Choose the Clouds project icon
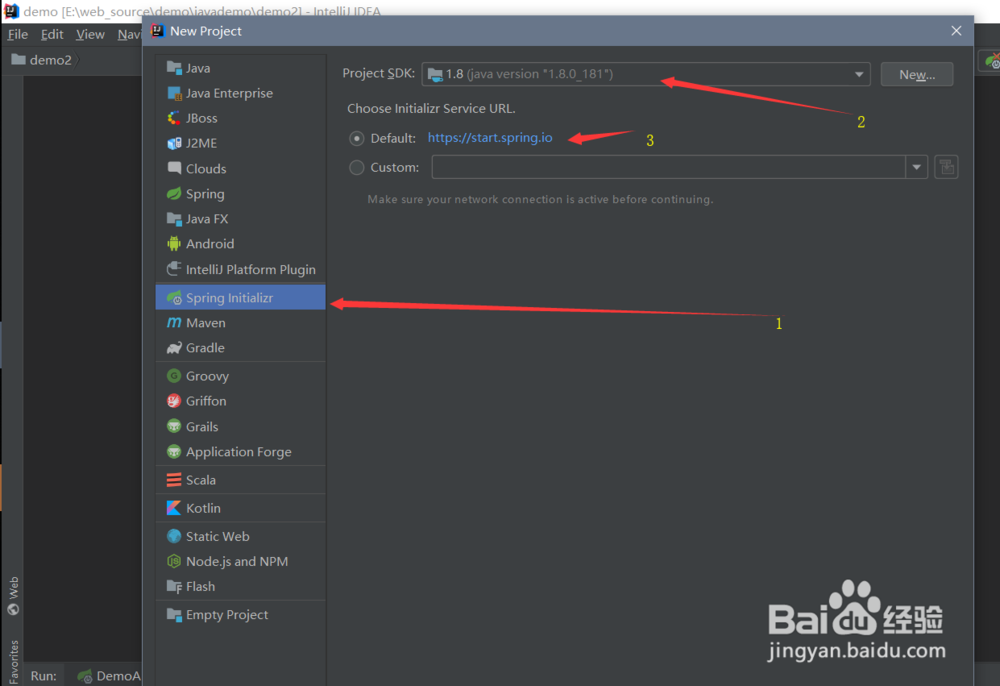 [x=173, y=168]
